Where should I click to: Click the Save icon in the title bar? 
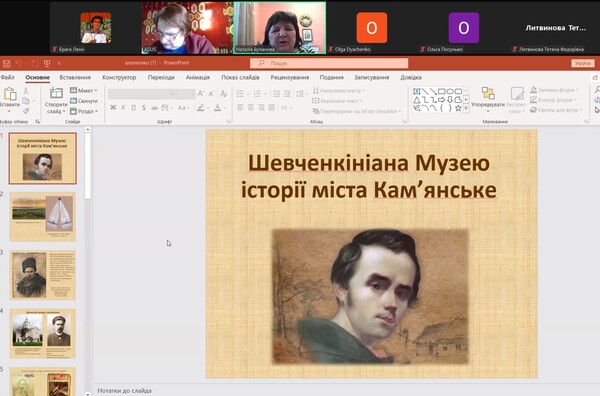[7, 63]
